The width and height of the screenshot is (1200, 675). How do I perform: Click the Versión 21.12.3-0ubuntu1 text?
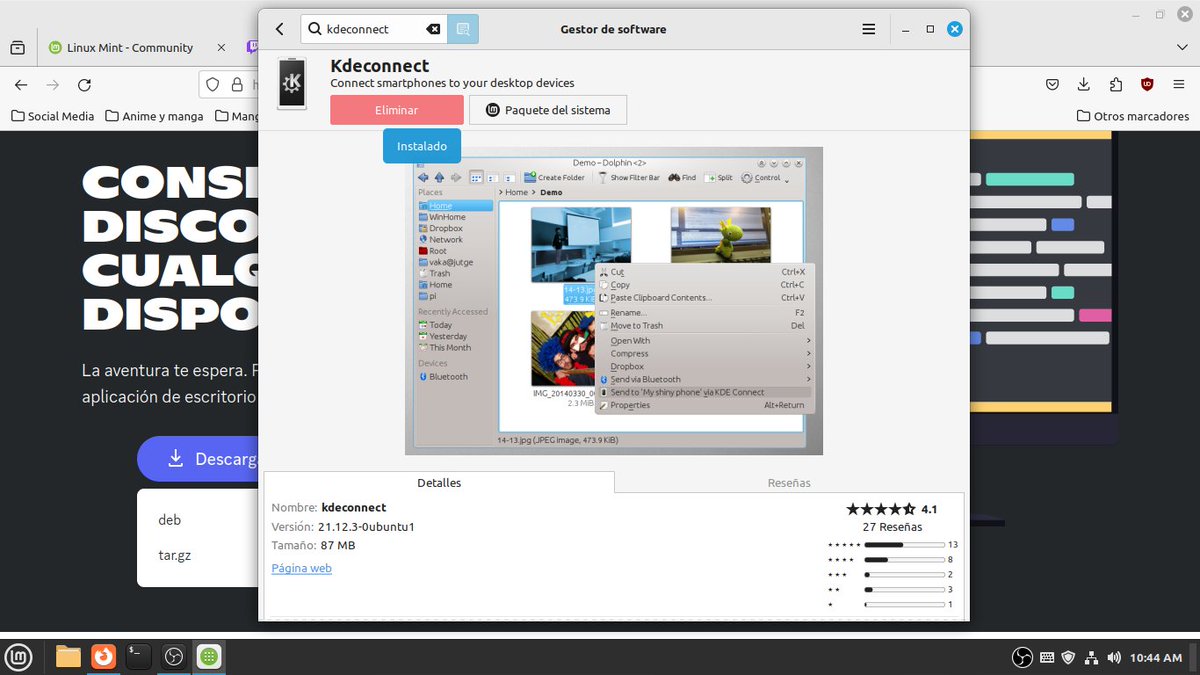[343, 526]
